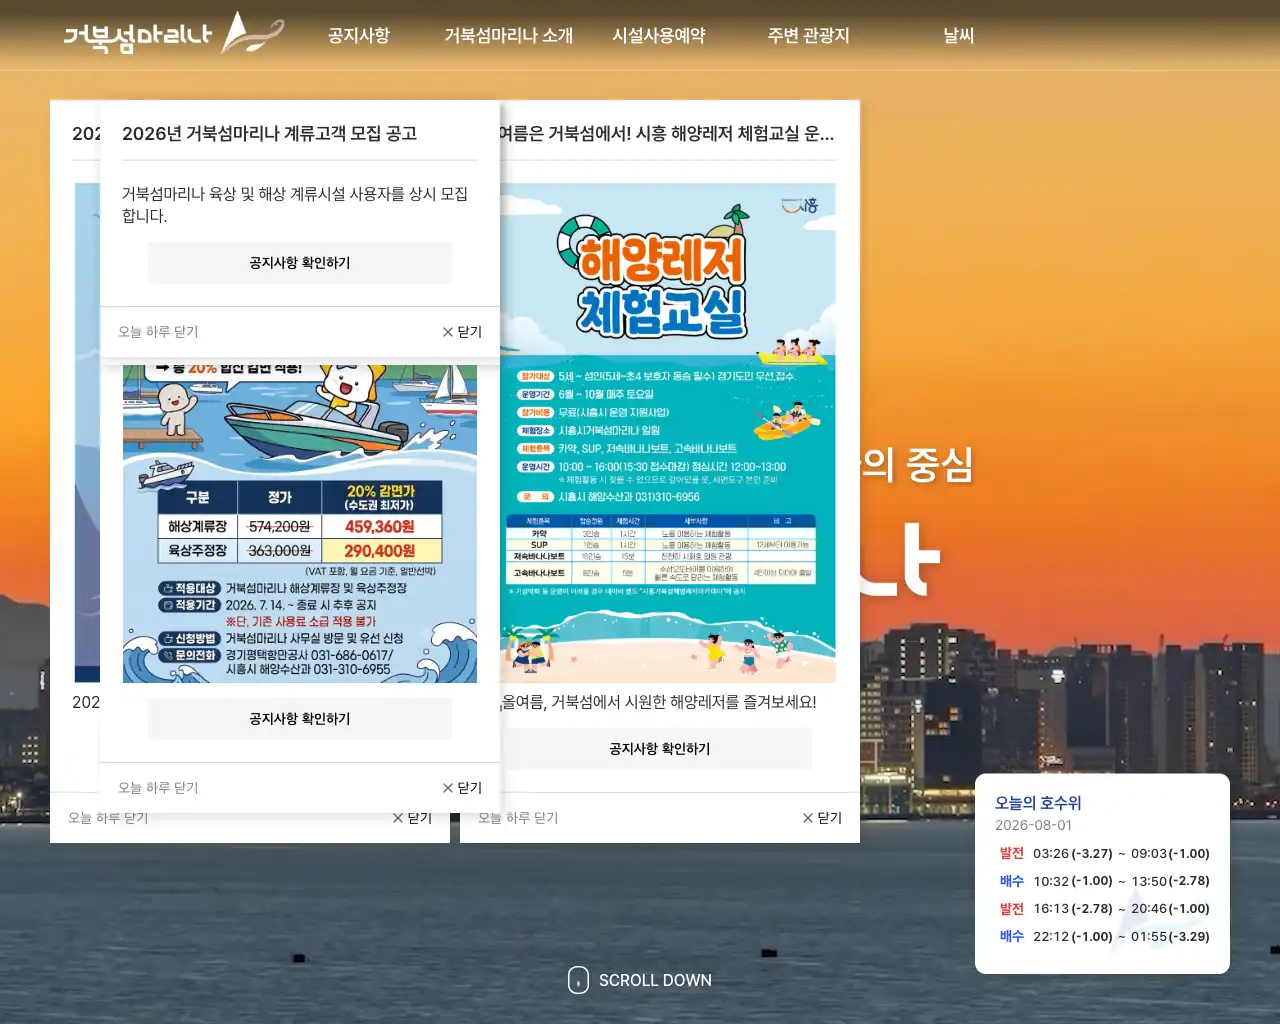Click the 오늘의 호수위 heading
Screen dimensions: 1280x1024
click(1038, 803)
